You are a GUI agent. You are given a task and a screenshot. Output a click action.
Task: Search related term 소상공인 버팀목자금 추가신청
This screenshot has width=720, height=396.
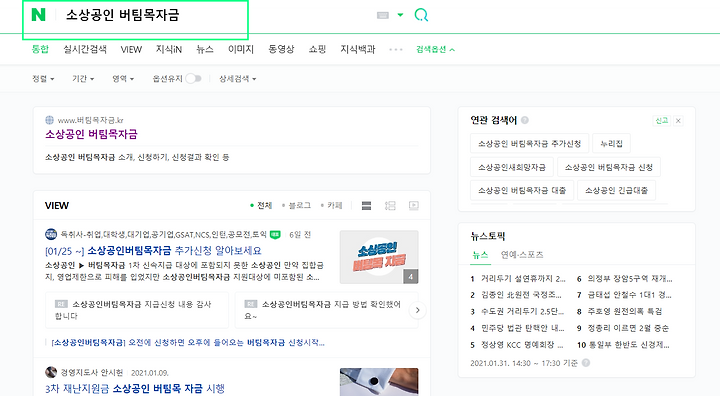point(529,143)
